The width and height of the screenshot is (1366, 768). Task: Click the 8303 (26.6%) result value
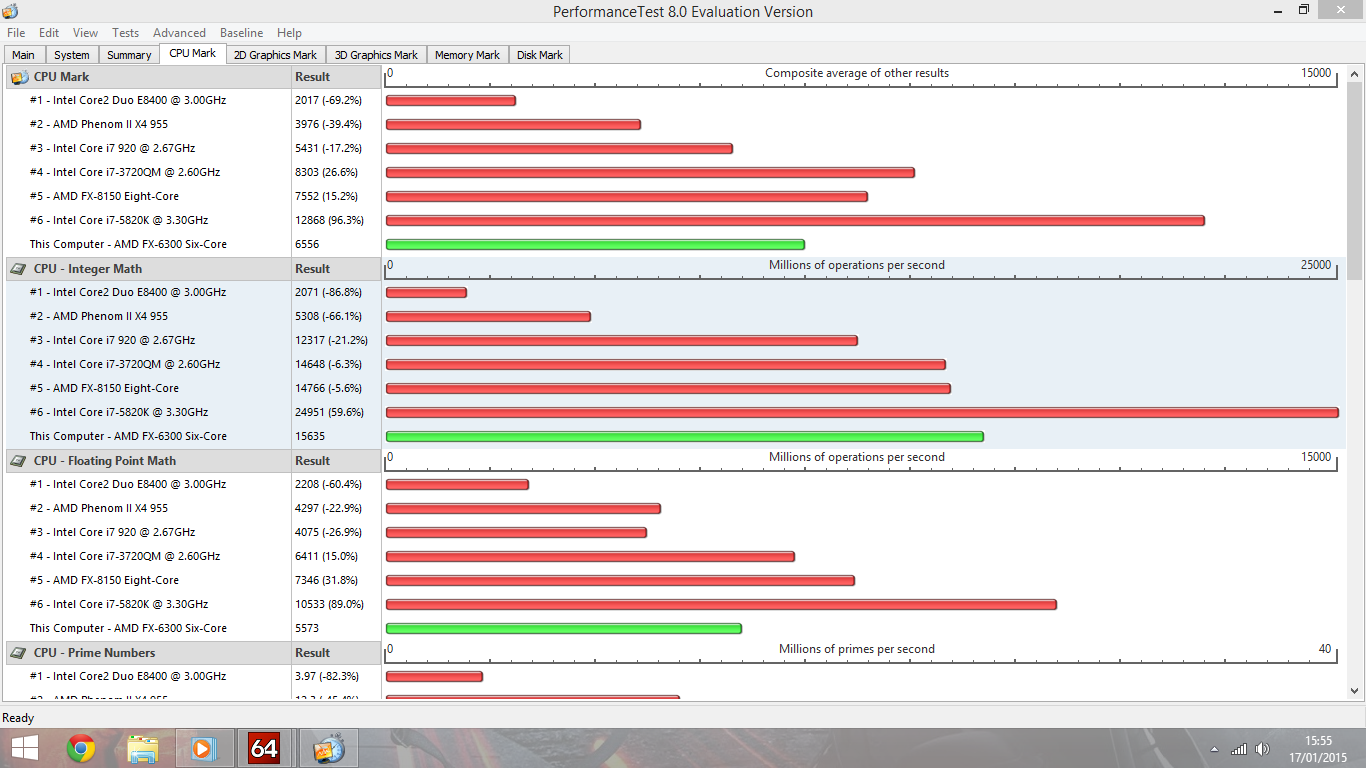327,172
